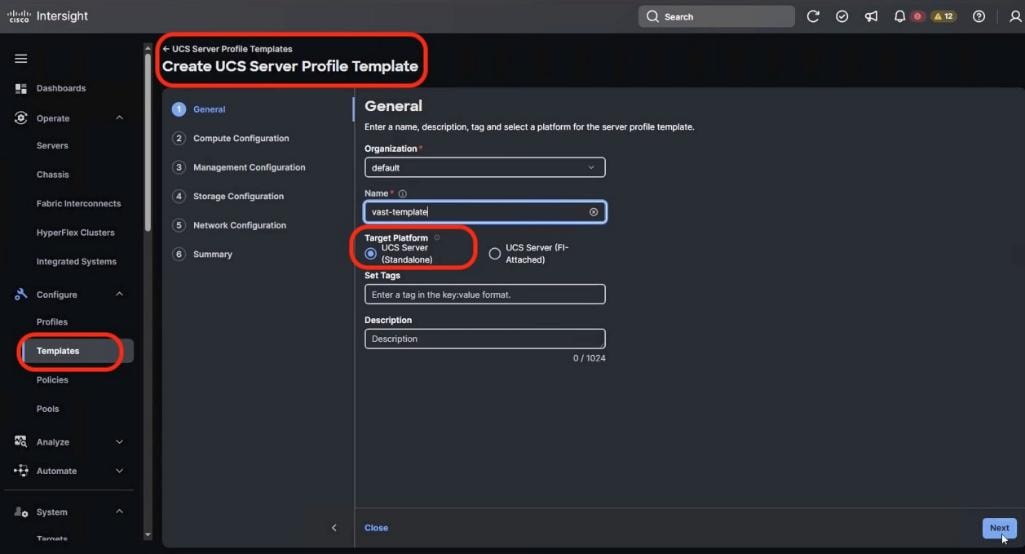Click sidebar scrollbar up arrow
This screenshot has width=1025, height=554.
148,48
